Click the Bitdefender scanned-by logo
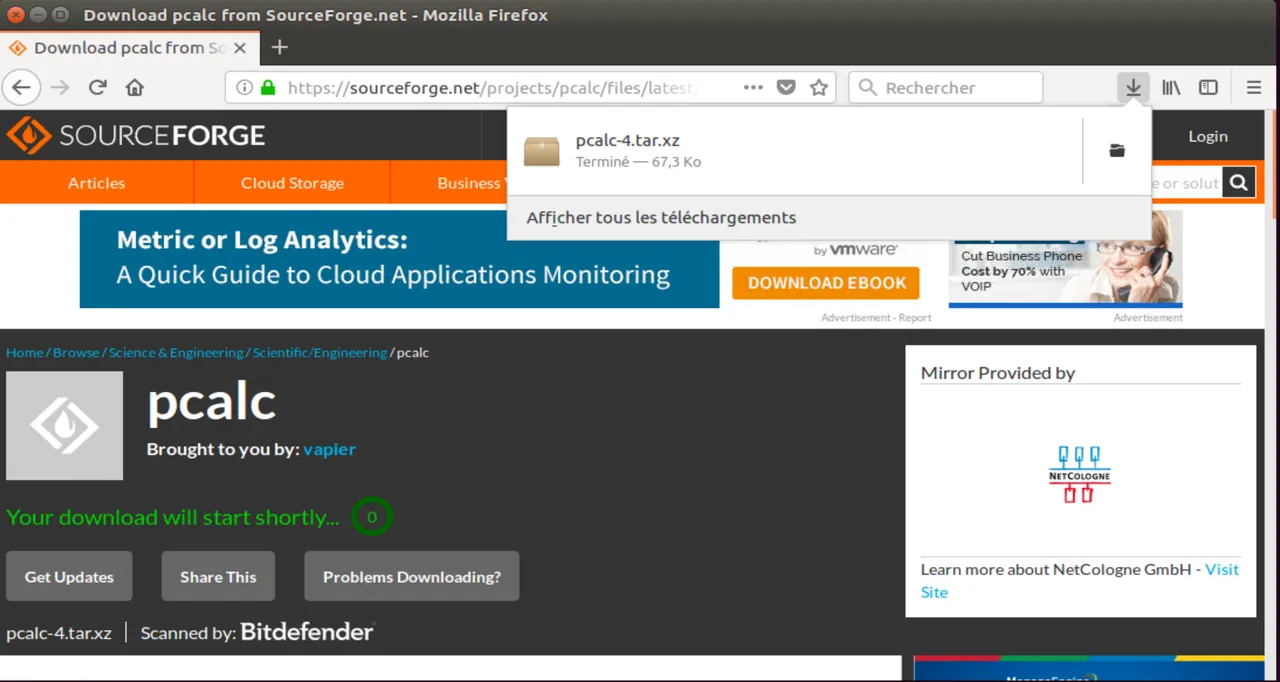The height and width of the screenshot is (682, 1280). click(x=307, y=632)
